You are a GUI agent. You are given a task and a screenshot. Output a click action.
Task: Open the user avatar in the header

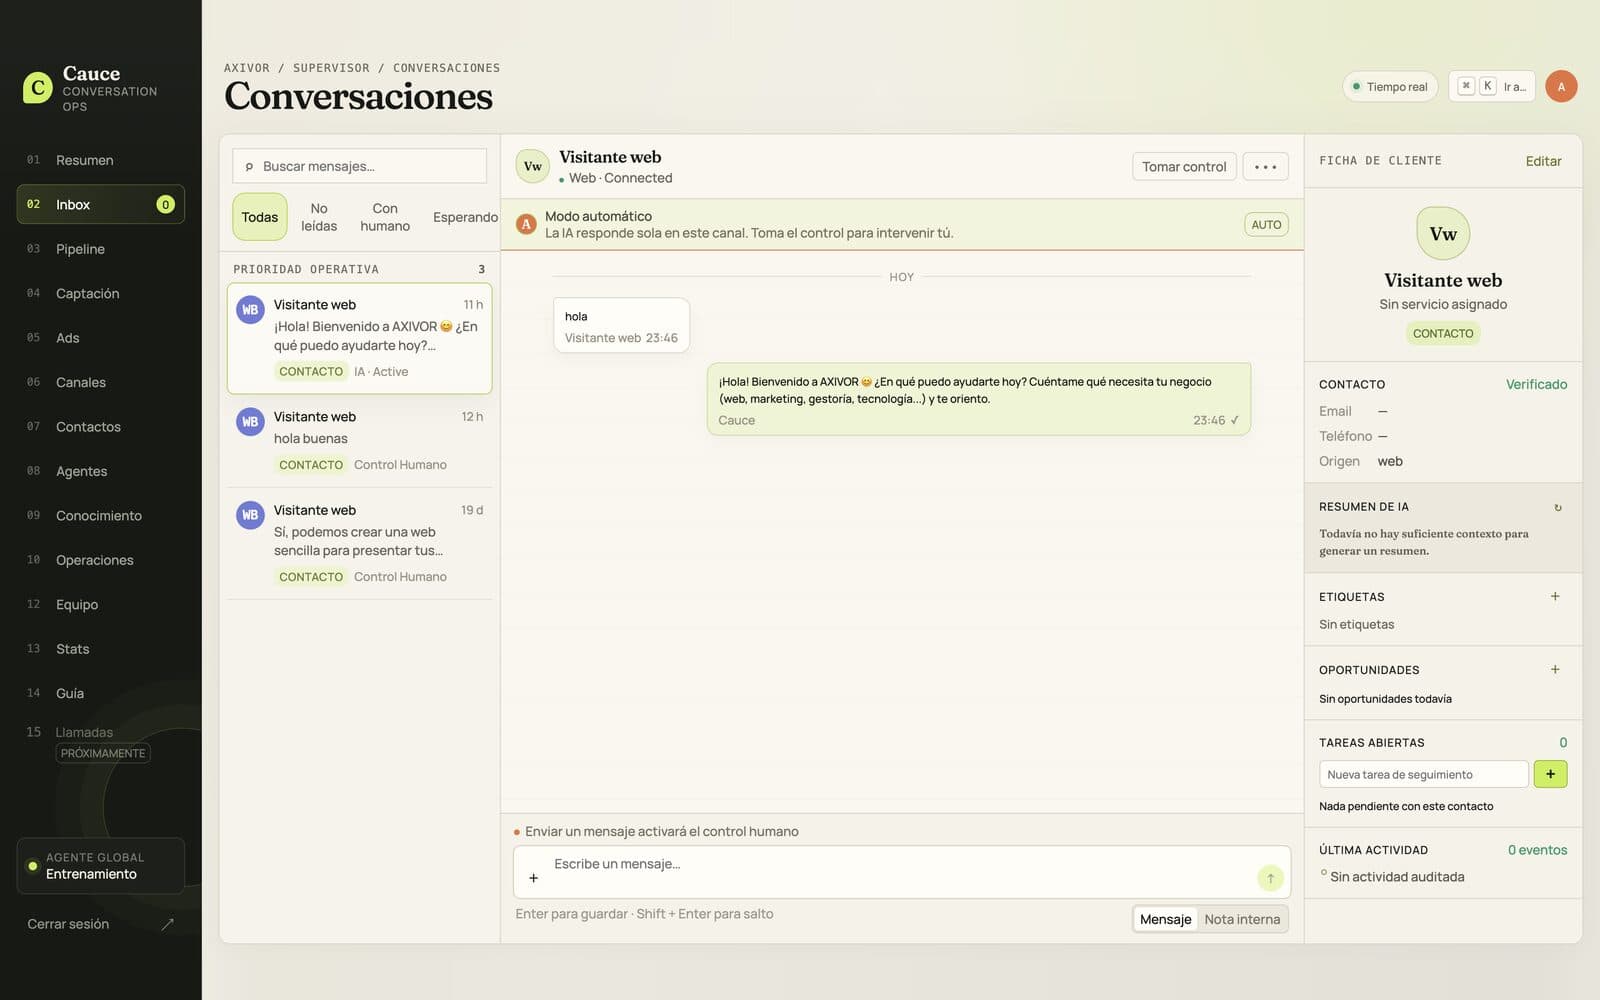pyautogui.click(x=1561, y=86)
